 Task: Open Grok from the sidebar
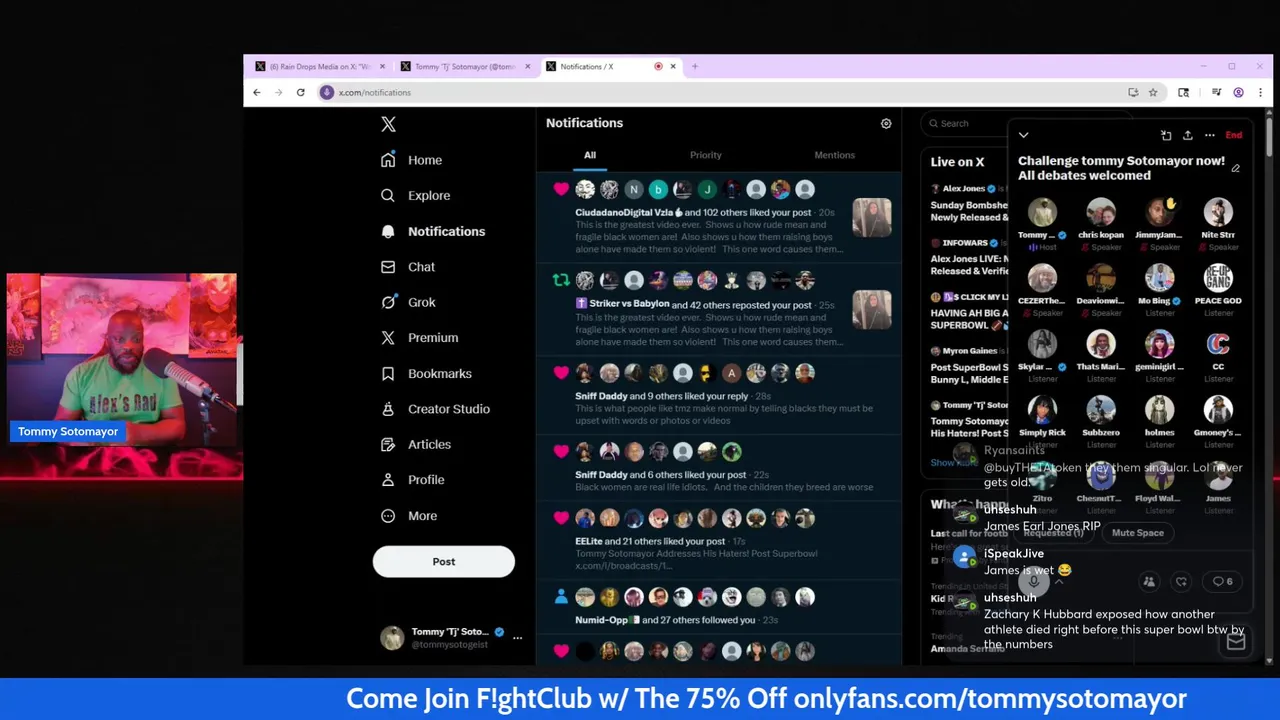click(x=408, y=302)
